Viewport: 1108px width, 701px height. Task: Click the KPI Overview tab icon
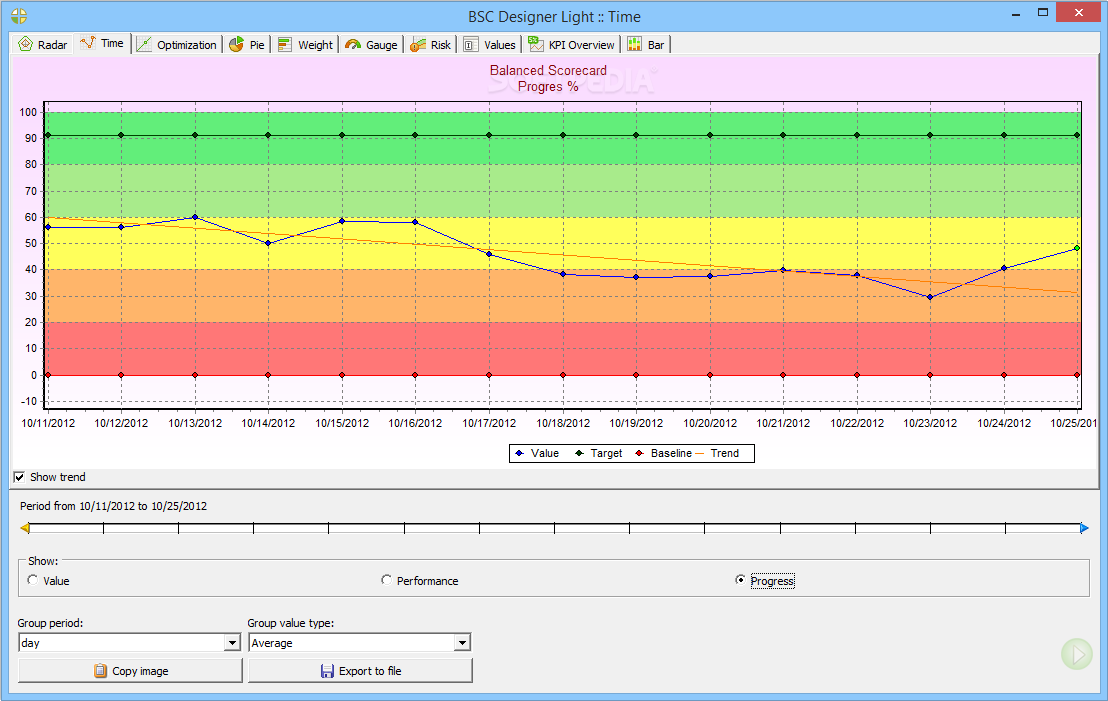(536, 45)
